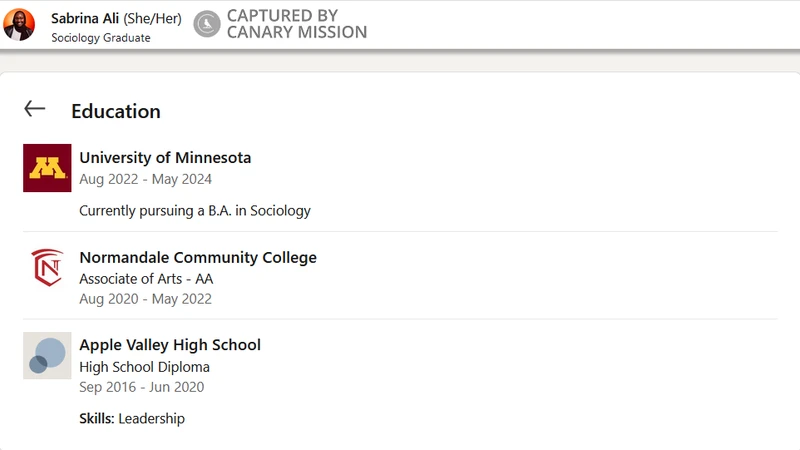Image resolution: width=800 pixels, height=450 pixels.
Task: Open the University of Minnesota school page
Action: point(165,158)
